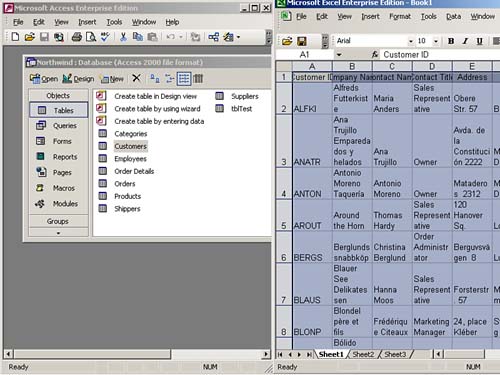The height and width of the screenshot is (375, 500).
Task: Select the Customers table
Action: [130, 146]
